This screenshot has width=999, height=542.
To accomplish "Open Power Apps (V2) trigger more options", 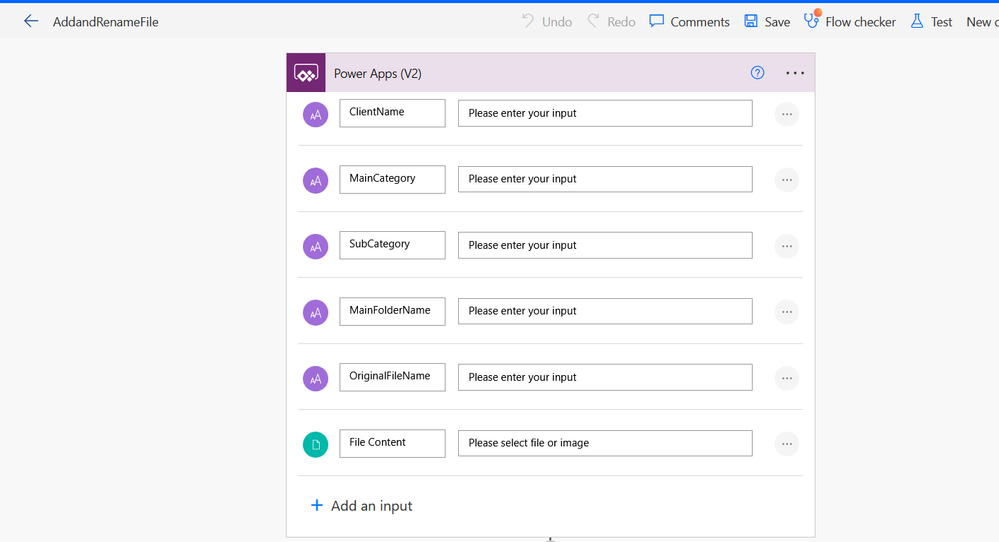I will 794,73.
